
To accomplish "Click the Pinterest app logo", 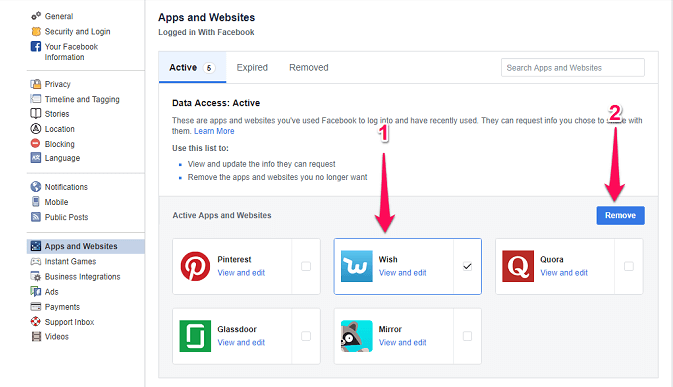I will point(195,266).
